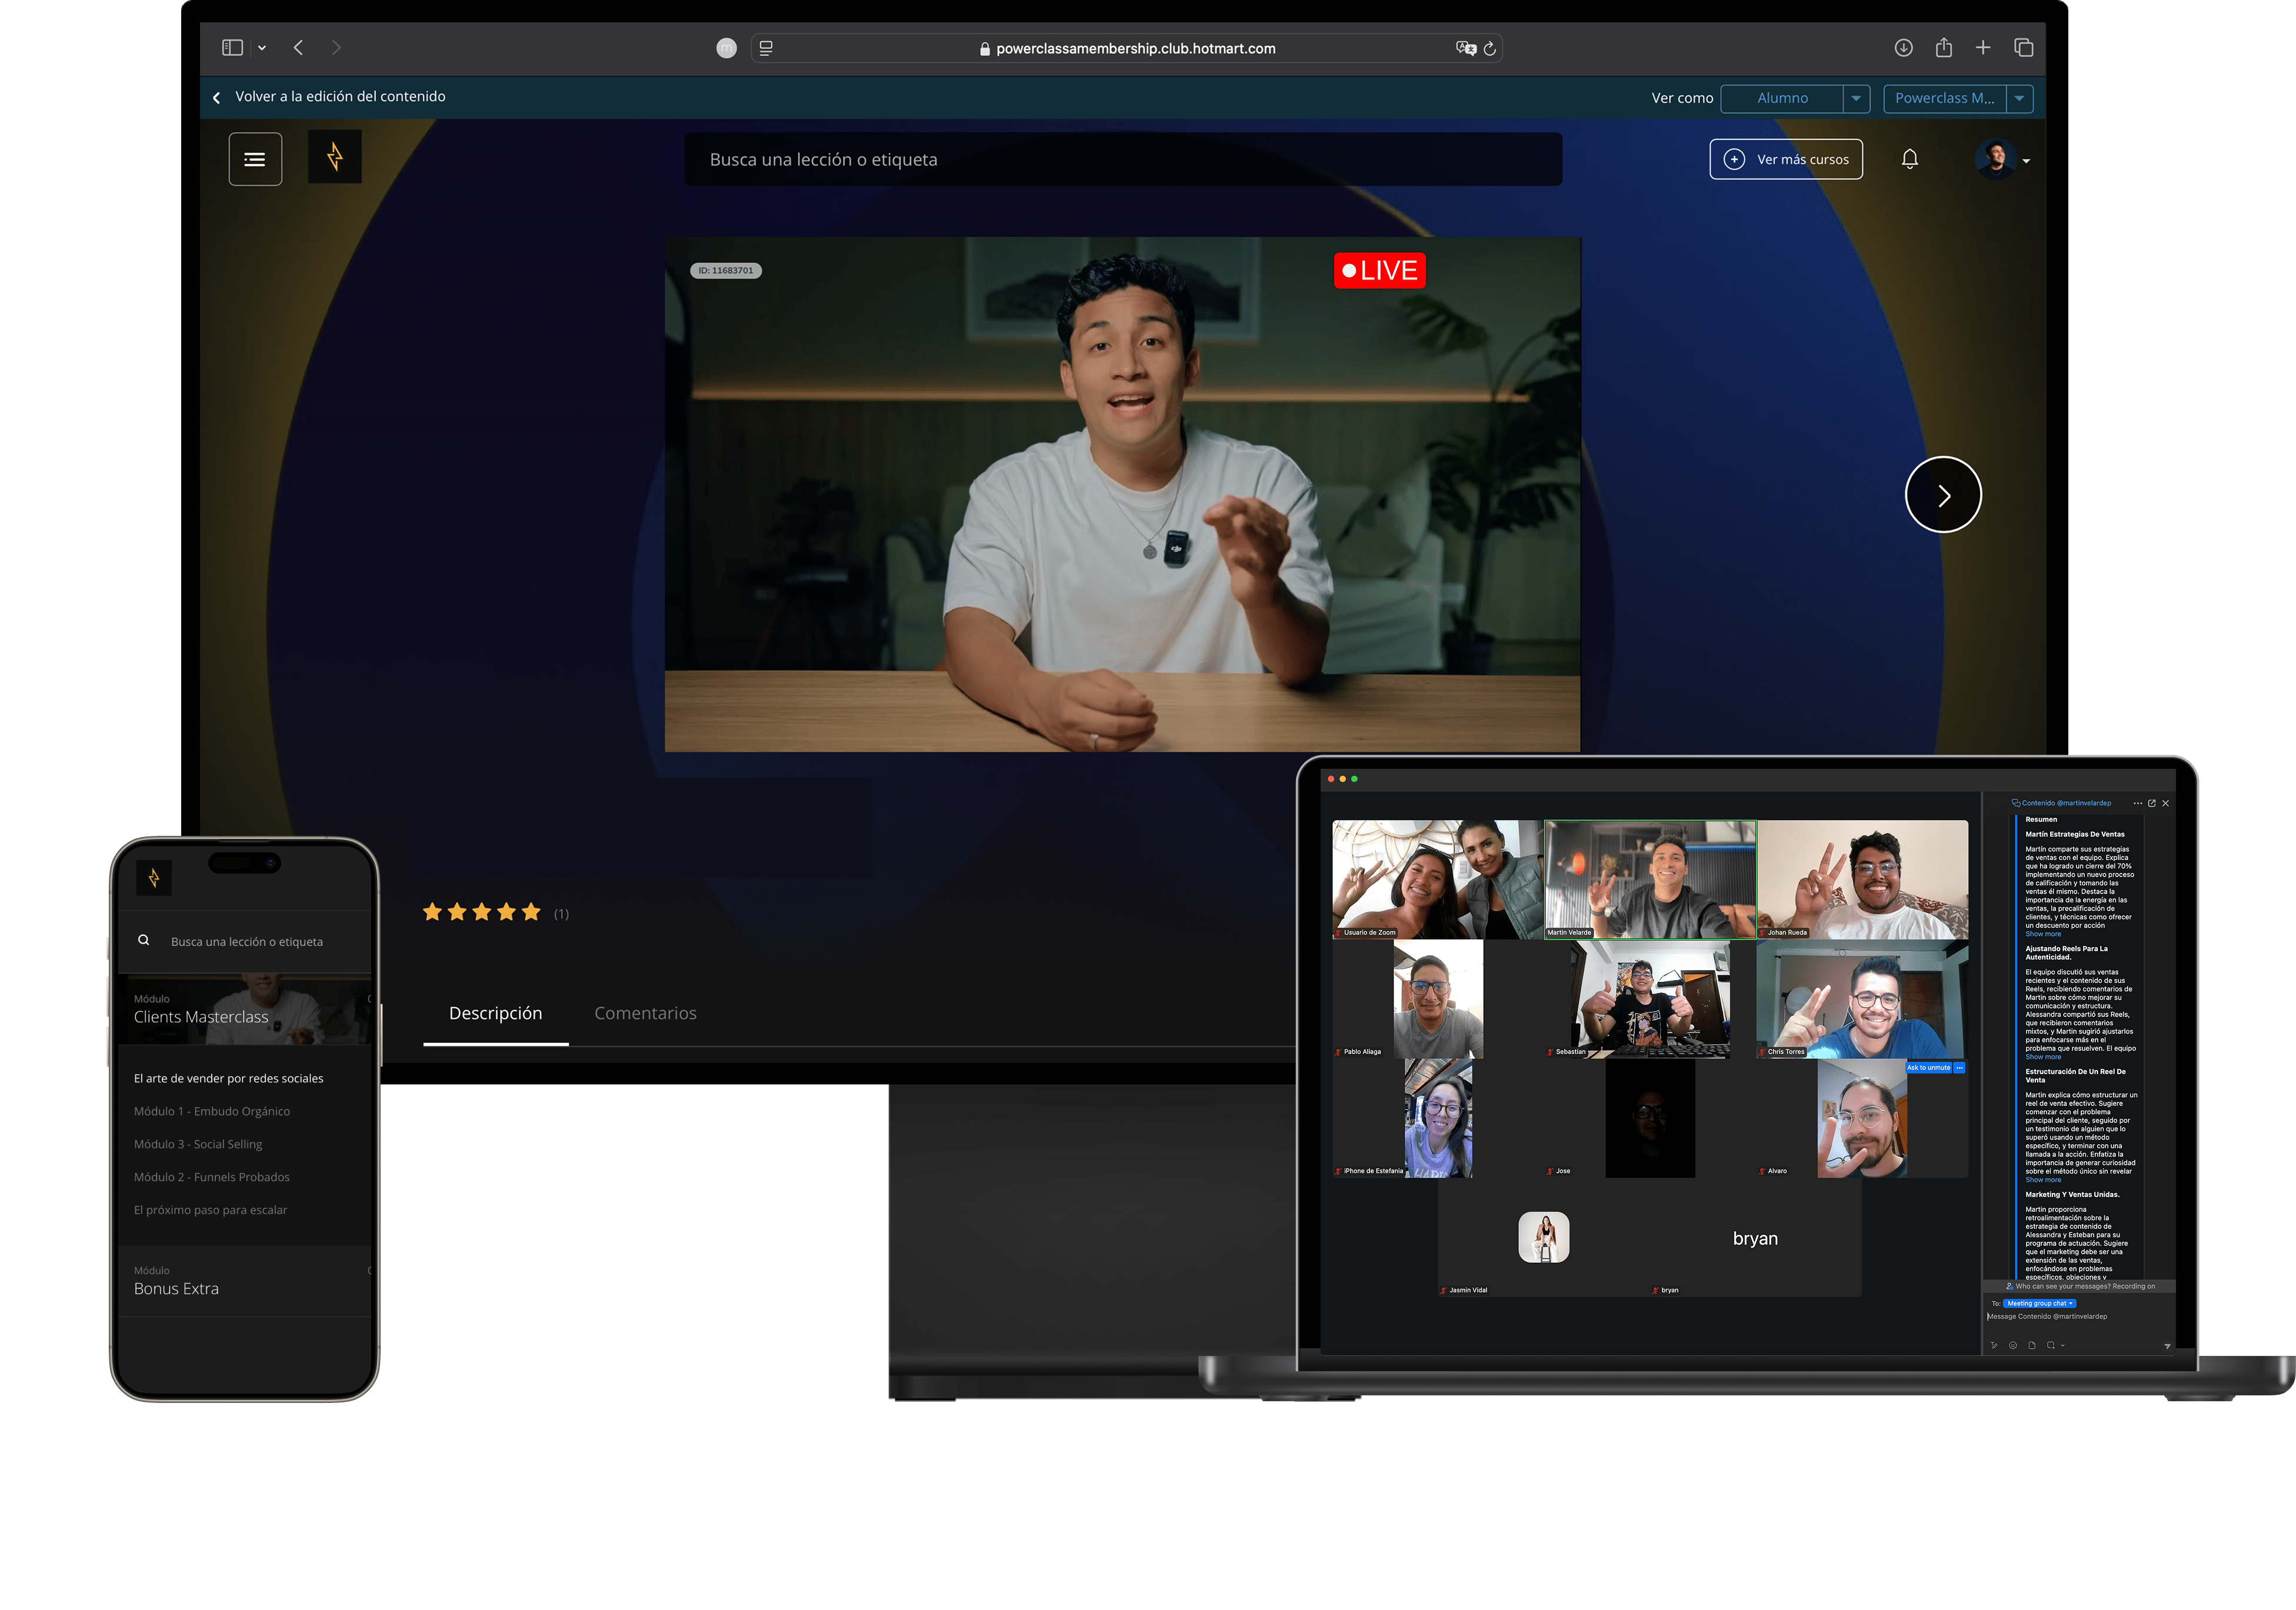Rate the lesson with the fifth star
Viewport: 2296px width, 1610px height.
[x=531, y=912]
